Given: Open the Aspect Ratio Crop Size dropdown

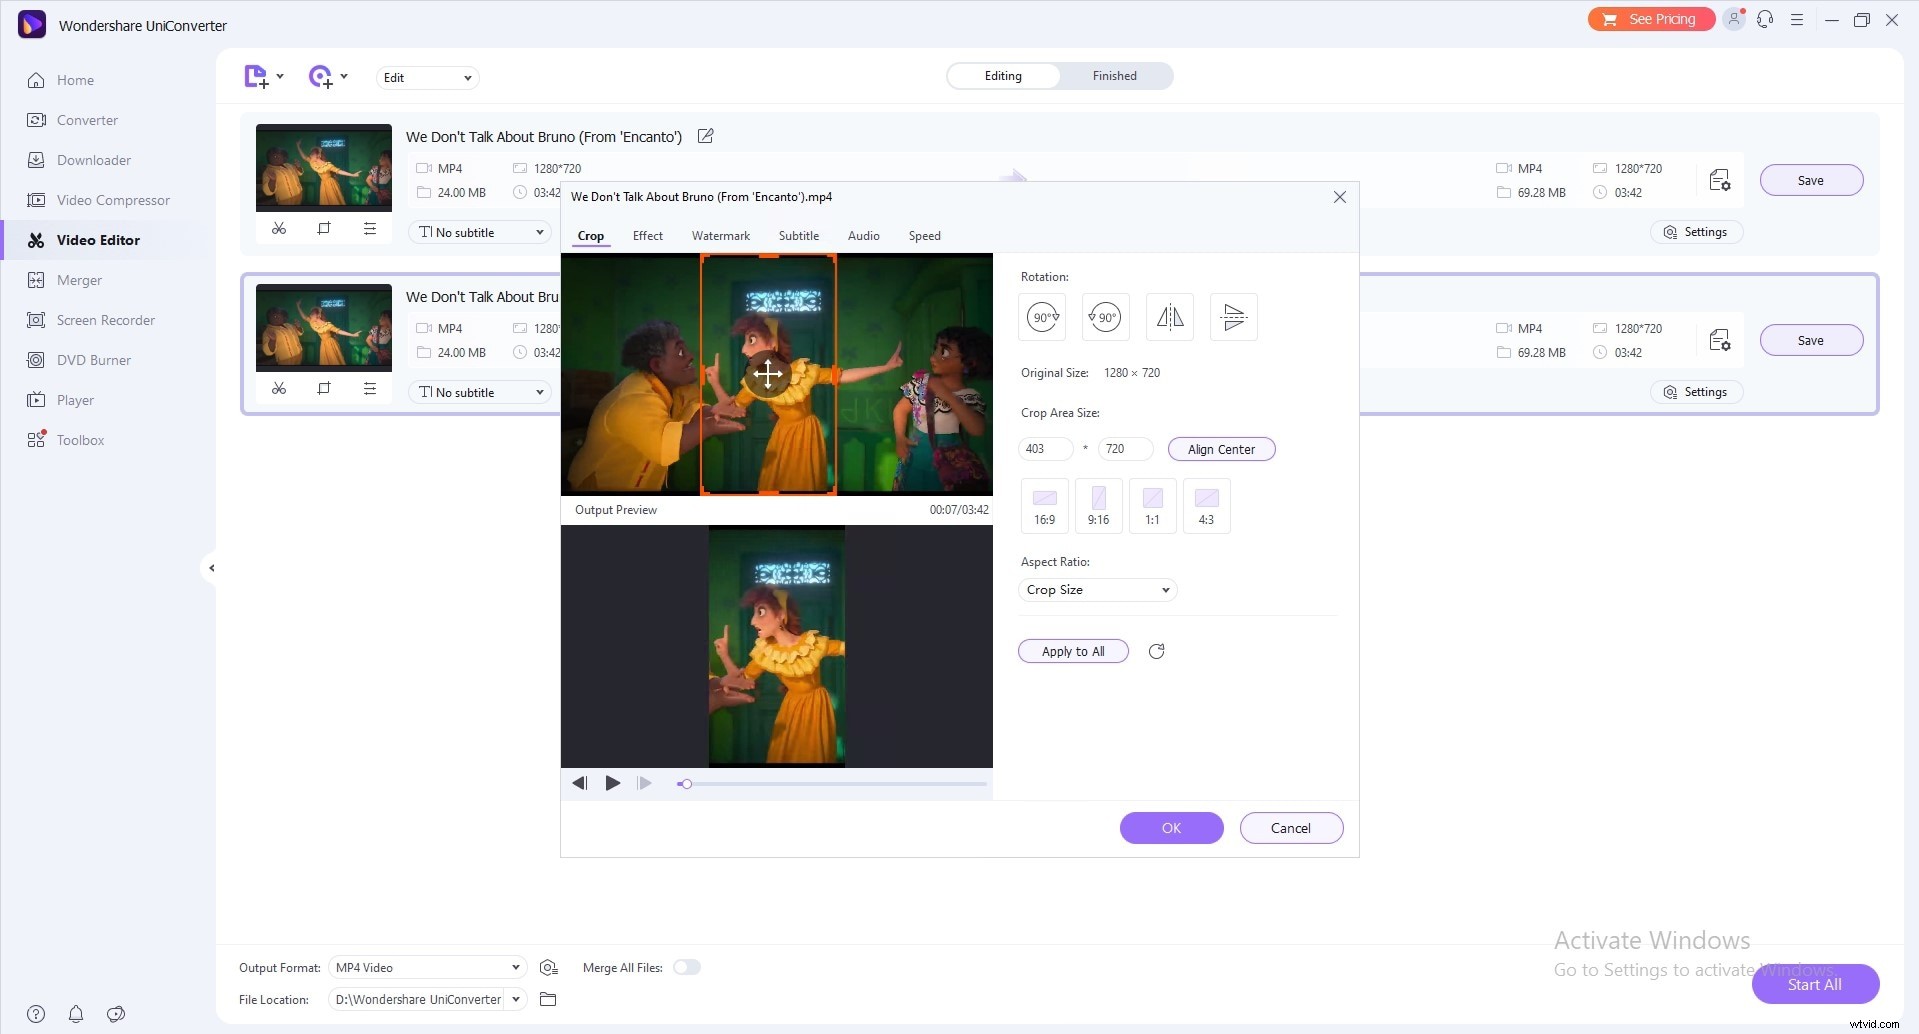Looking at the screenshot, I should [x=1097, y=589].
